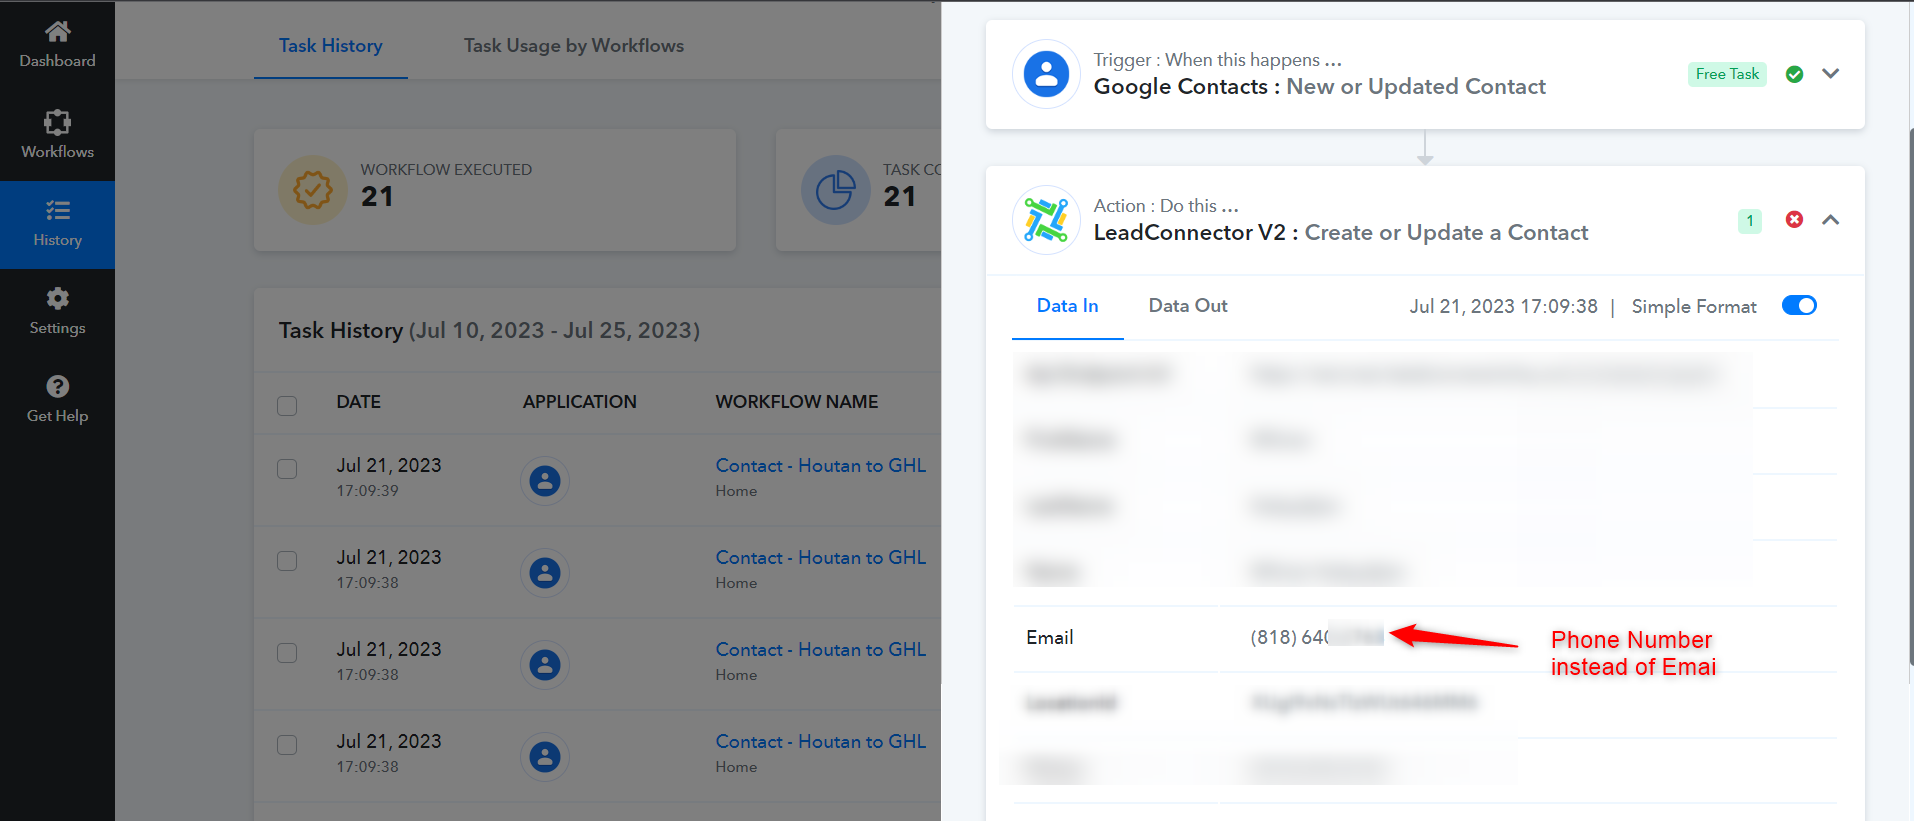
Task: Open the Dashboard home icon
Action: click(x=58, y=32)
